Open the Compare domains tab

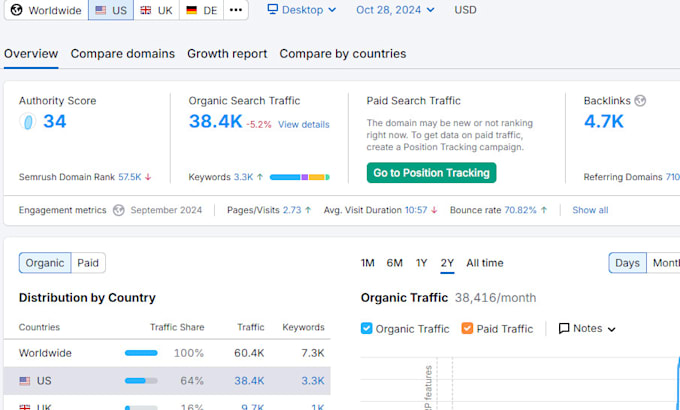[x=123, y=54]
